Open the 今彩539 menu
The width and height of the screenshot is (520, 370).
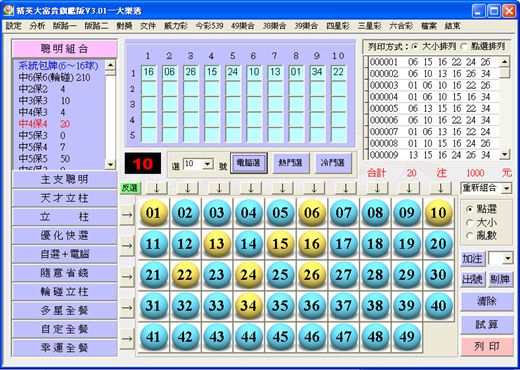[209, 26]
